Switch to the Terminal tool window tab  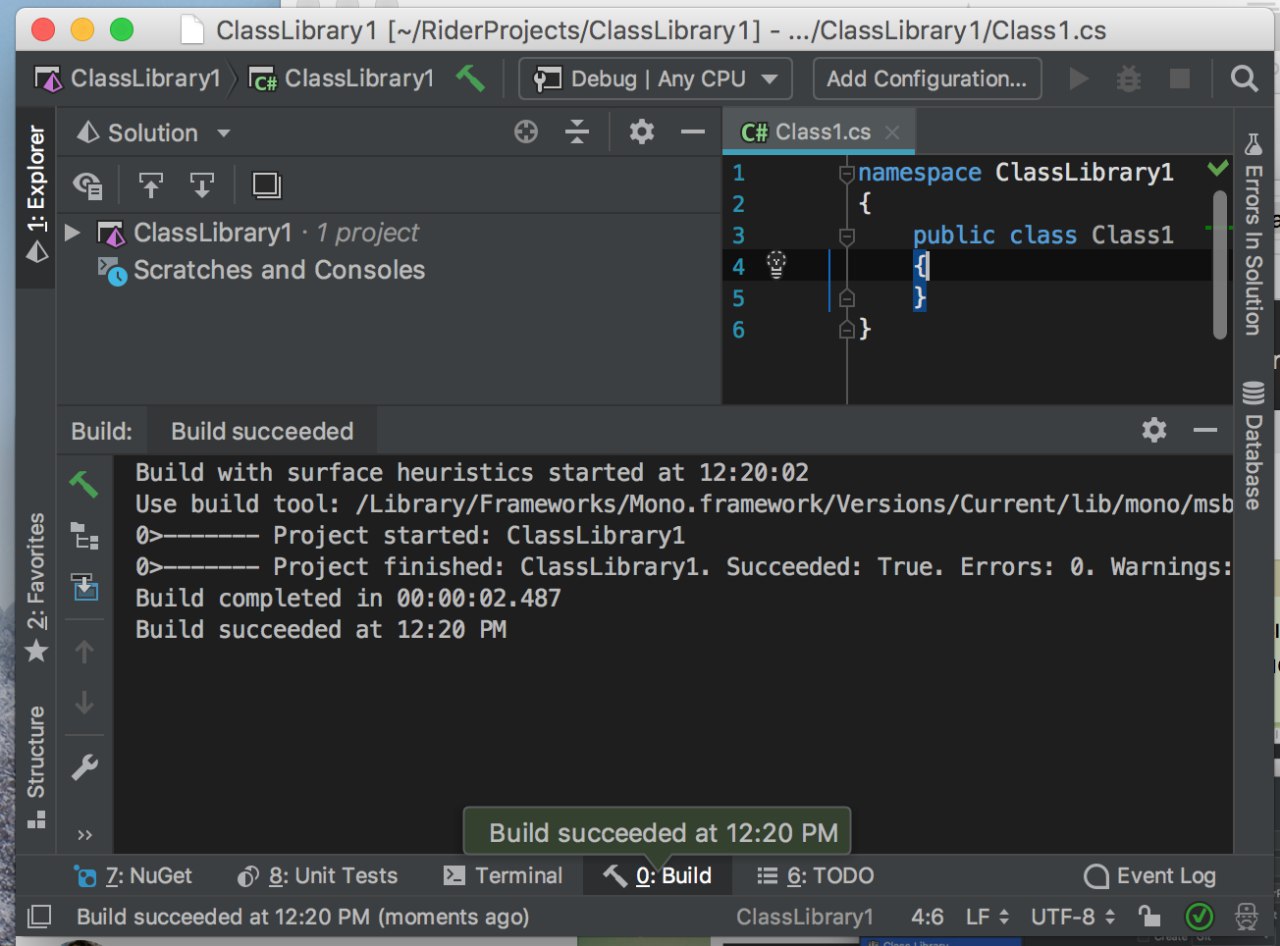click(x=504, y=876)
